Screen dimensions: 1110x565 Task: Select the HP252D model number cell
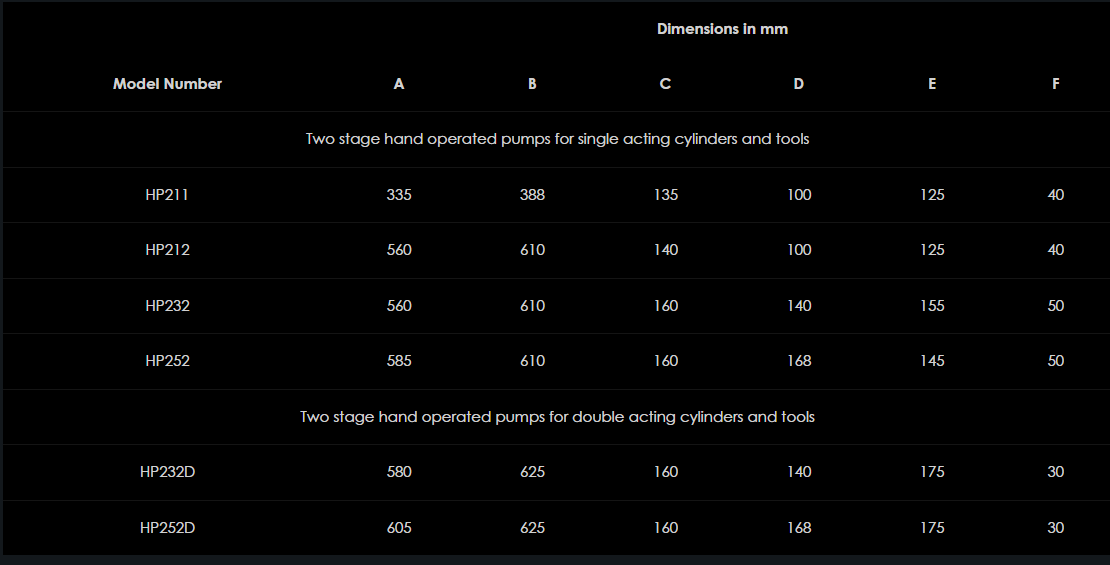click(x=167, y=528)
